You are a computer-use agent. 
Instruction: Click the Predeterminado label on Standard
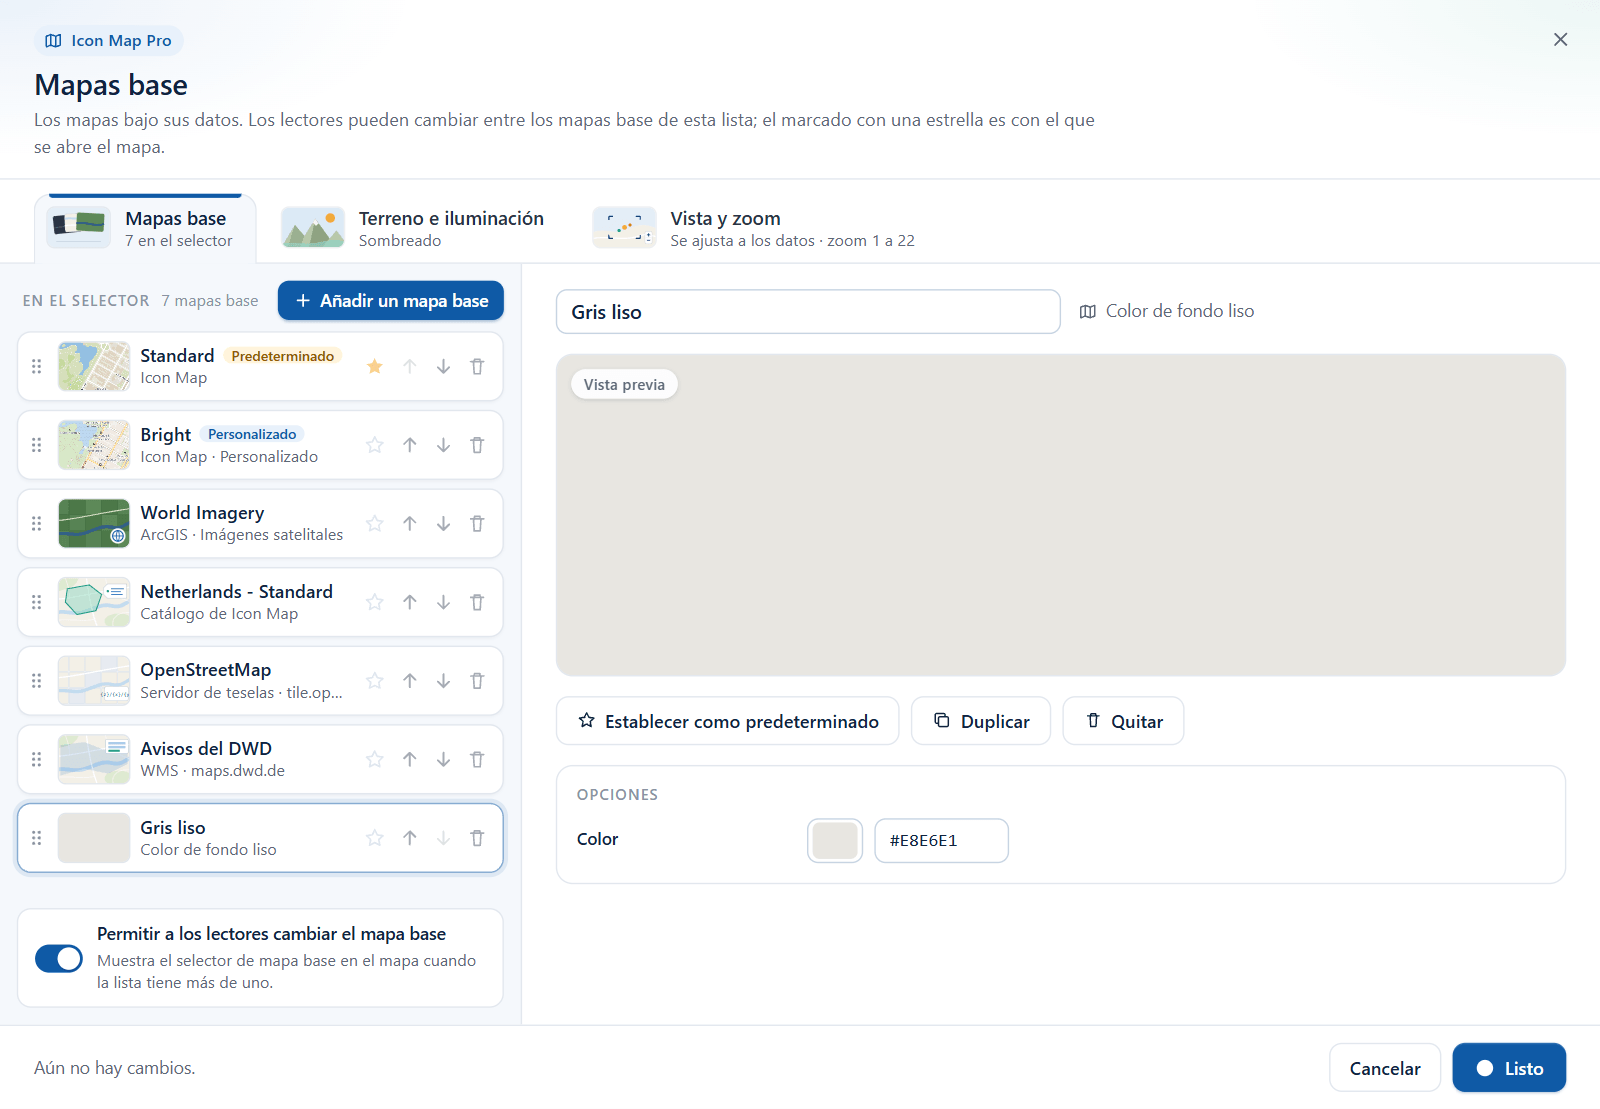pos(283,356)
